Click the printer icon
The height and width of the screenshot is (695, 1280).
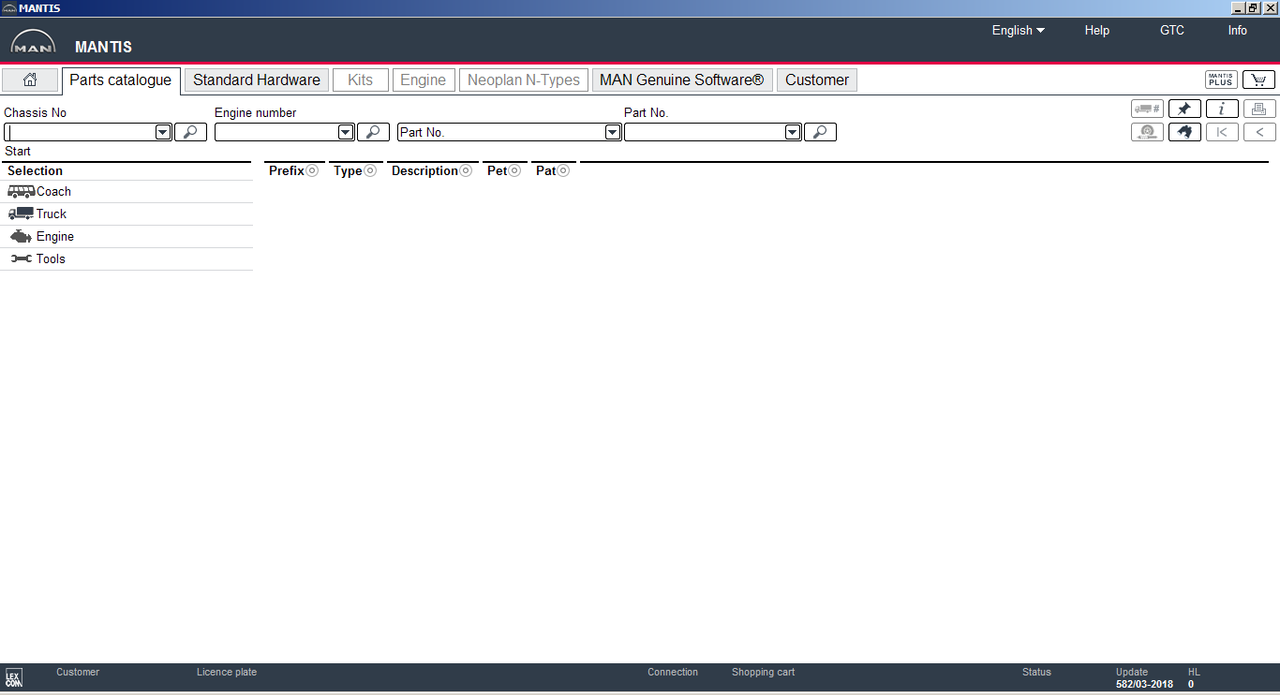tap(1260, 109)
